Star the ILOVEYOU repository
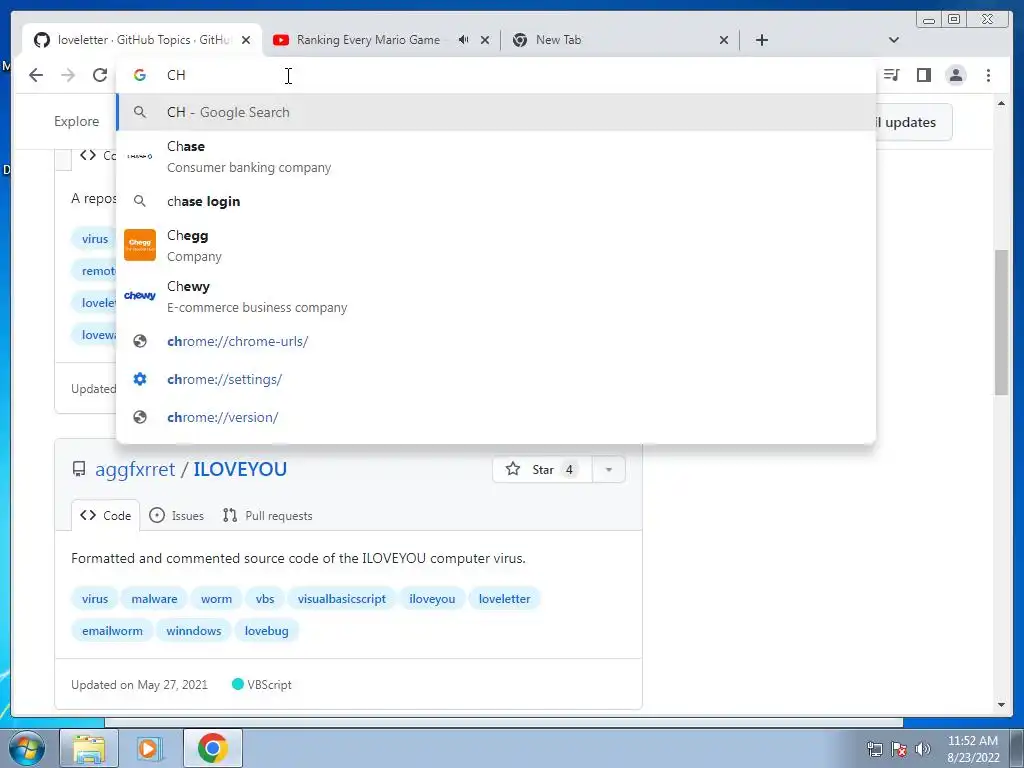The width and height of the screenshot is (1024, 768). (542, 470)
